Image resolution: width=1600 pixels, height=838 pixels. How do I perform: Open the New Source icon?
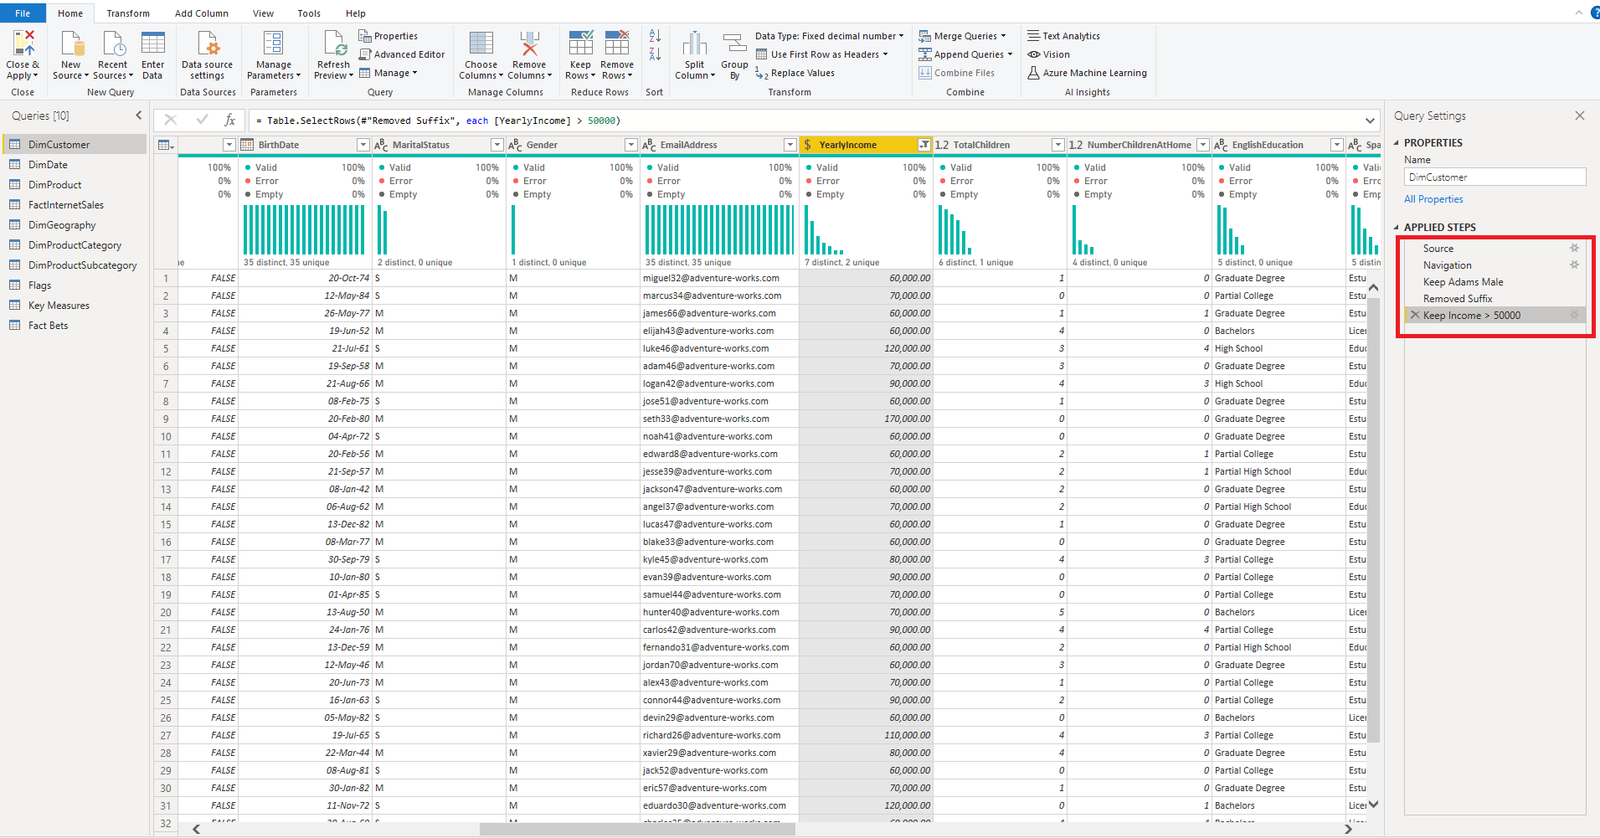coord(71,43)
